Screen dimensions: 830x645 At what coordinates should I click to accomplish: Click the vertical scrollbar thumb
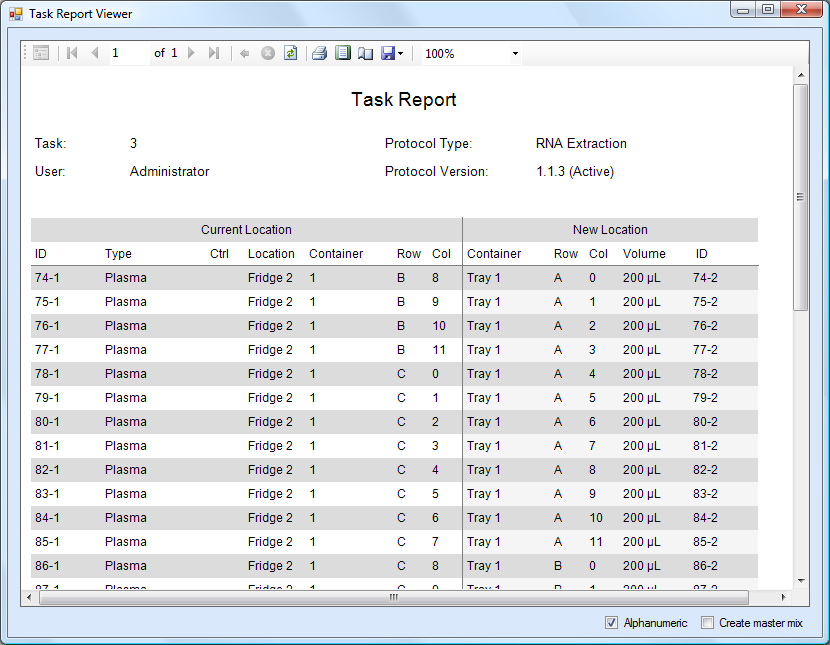pyautogui.click(x=801, y=197)
